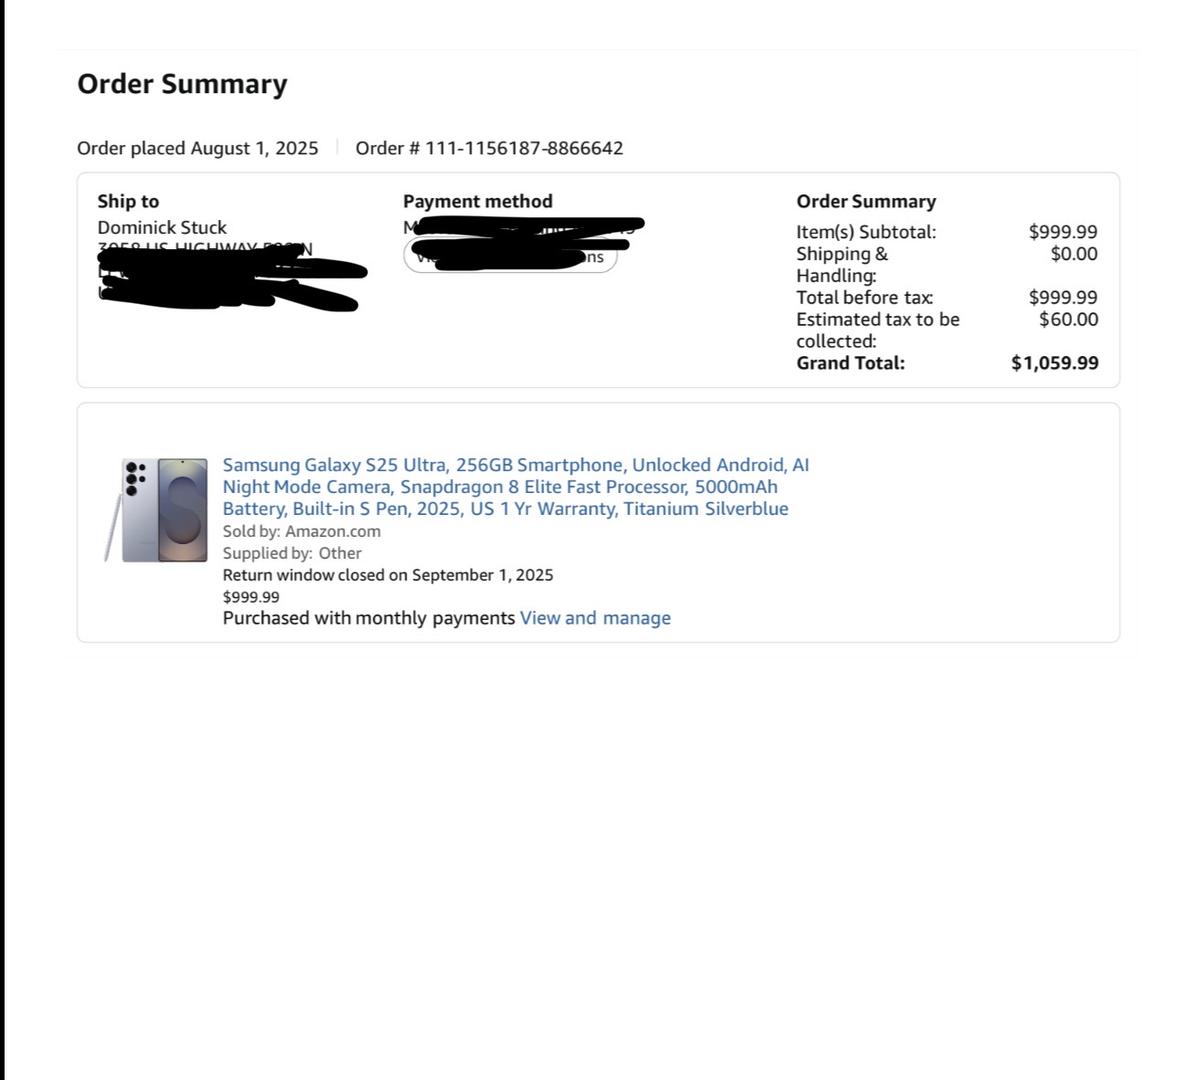Open the Samsung Galaxy S25 Ultra product title link
1178x1080 pixels.
515,487
